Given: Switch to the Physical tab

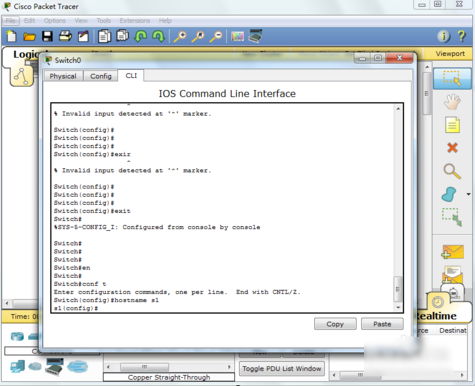Looking at the screenshot, I should click(63, 76).
